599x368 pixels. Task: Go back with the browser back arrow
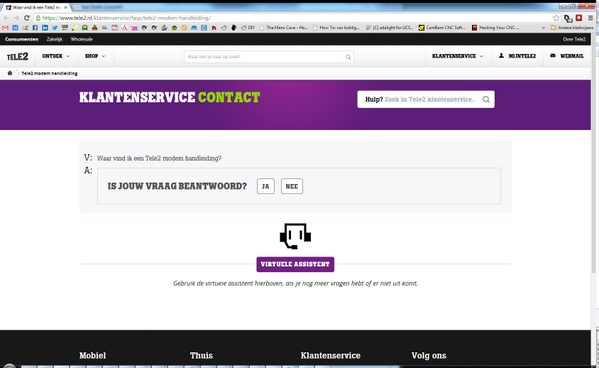pyautogui.click(x=6, y=18)
